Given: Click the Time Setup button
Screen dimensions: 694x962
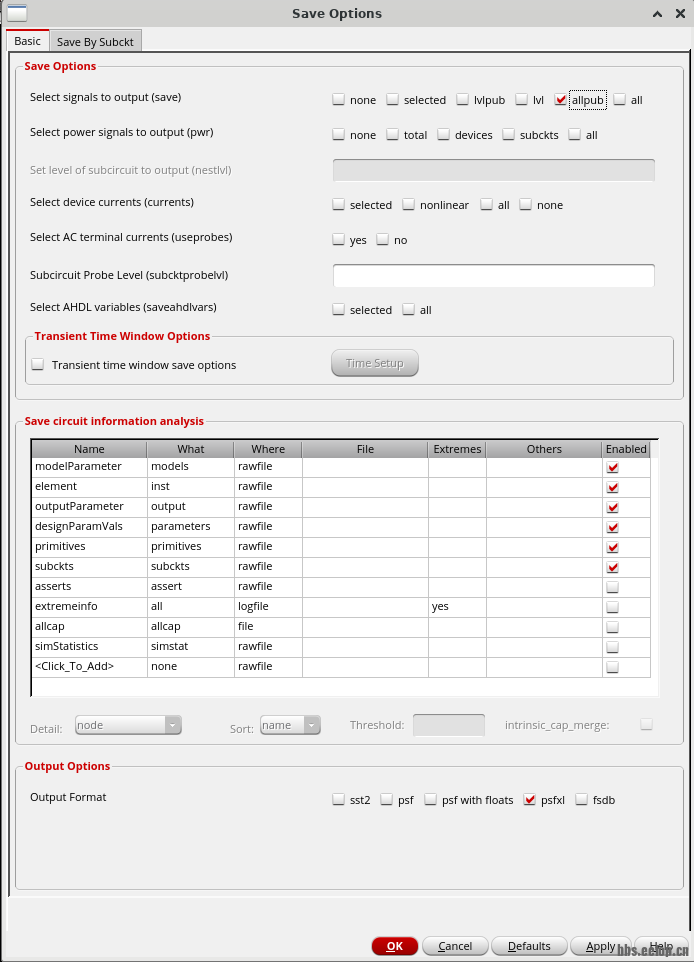Looking at the screenshot, I should [375, 363].
